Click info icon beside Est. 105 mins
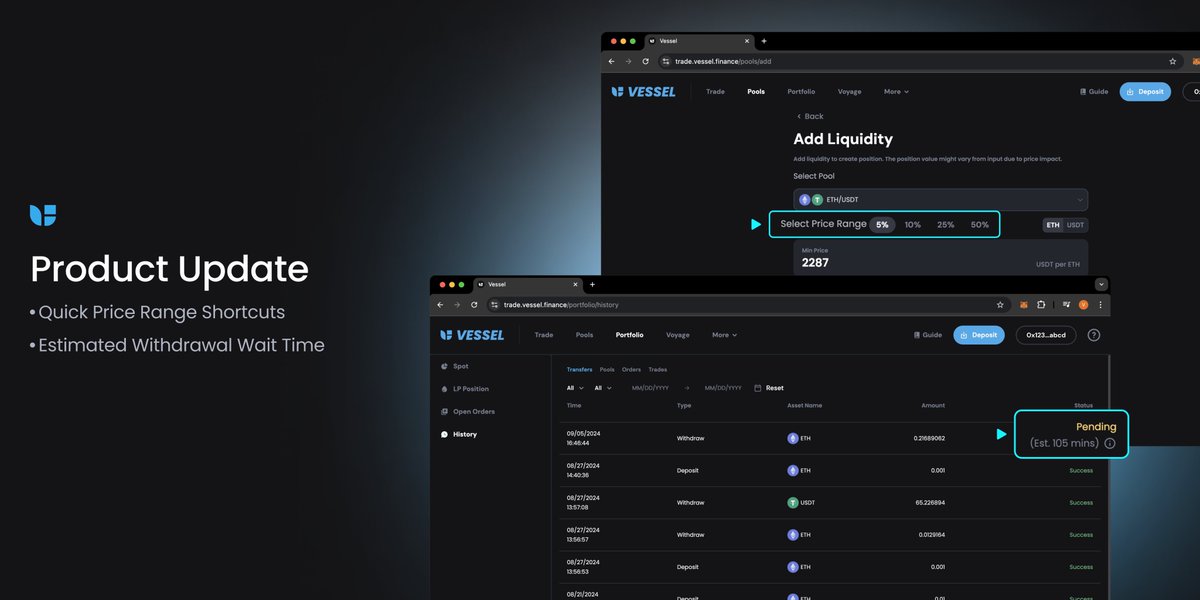The height and width of the screenshot is (600, 1200). 1110,443
